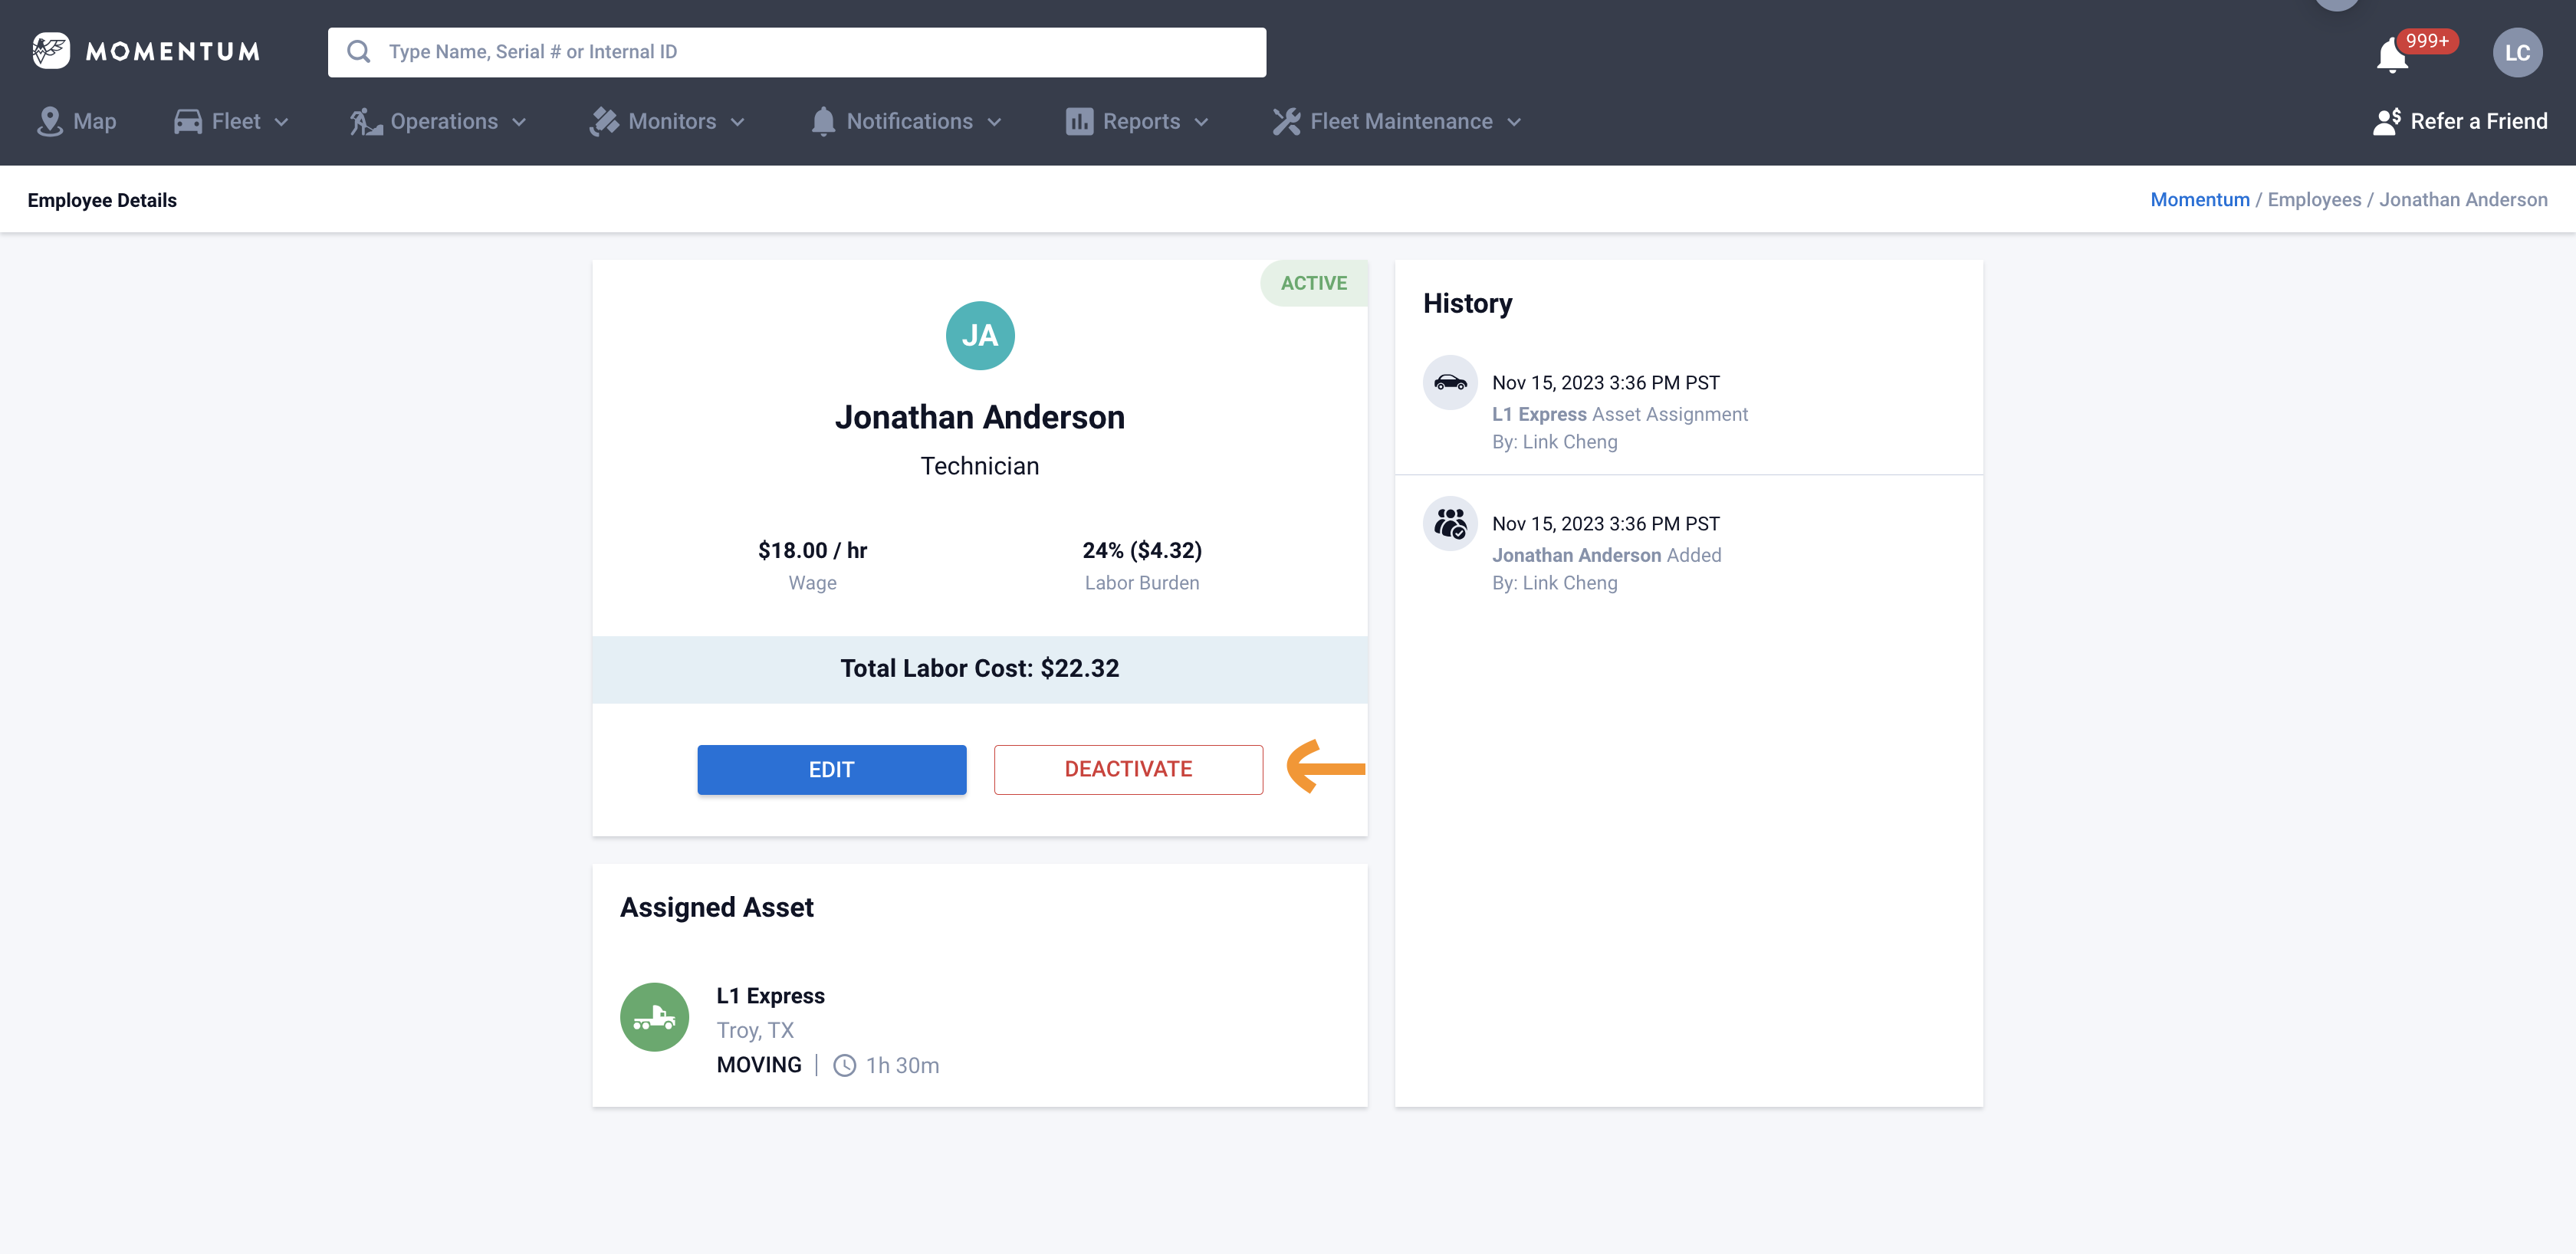The width and height of the screenshot is (2576, 1254).
Task: Go to the Map page
Action: click(77, 121)
